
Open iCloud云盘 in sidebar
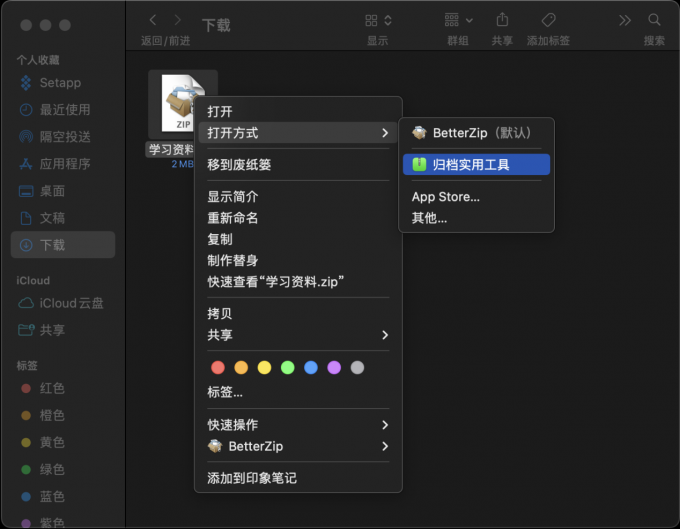pyautogui.click(x=63, y=303)
